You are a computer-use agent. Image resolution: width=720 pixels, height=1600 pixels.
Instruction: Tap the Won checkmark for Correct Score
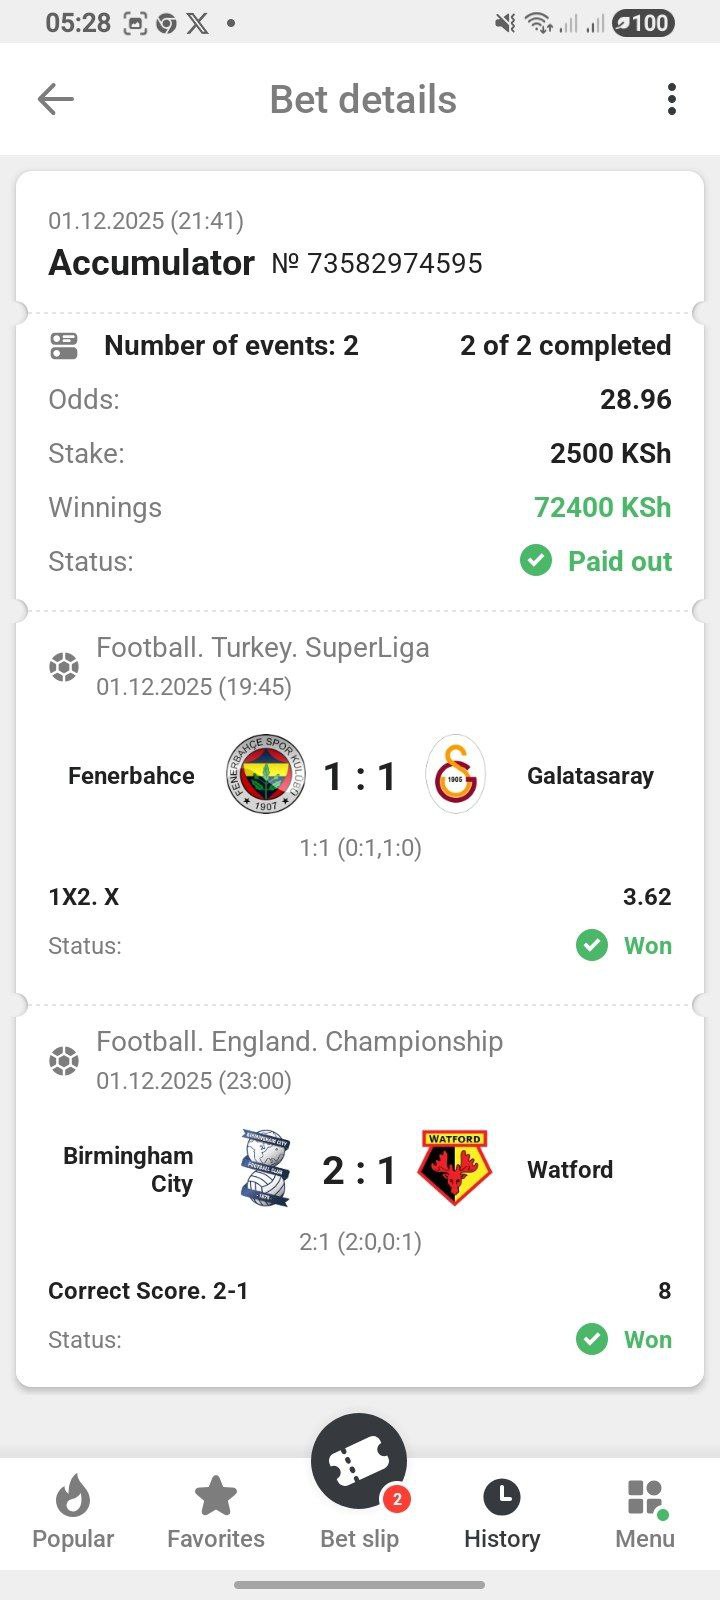pyautogui.click(x=592, y=1339)
